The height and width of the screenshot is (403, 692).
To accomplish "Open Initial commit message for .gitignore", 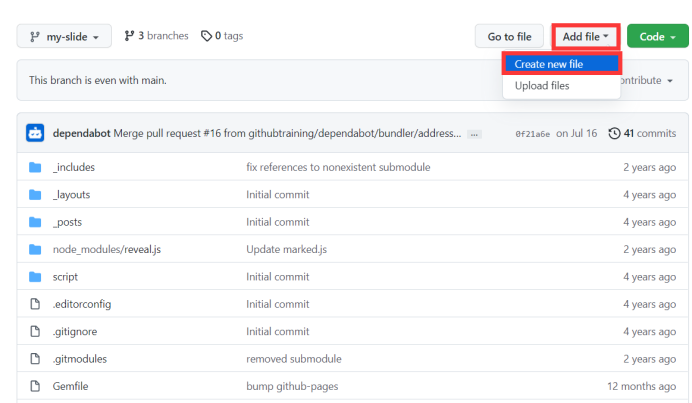I will [x=278, y=331].
